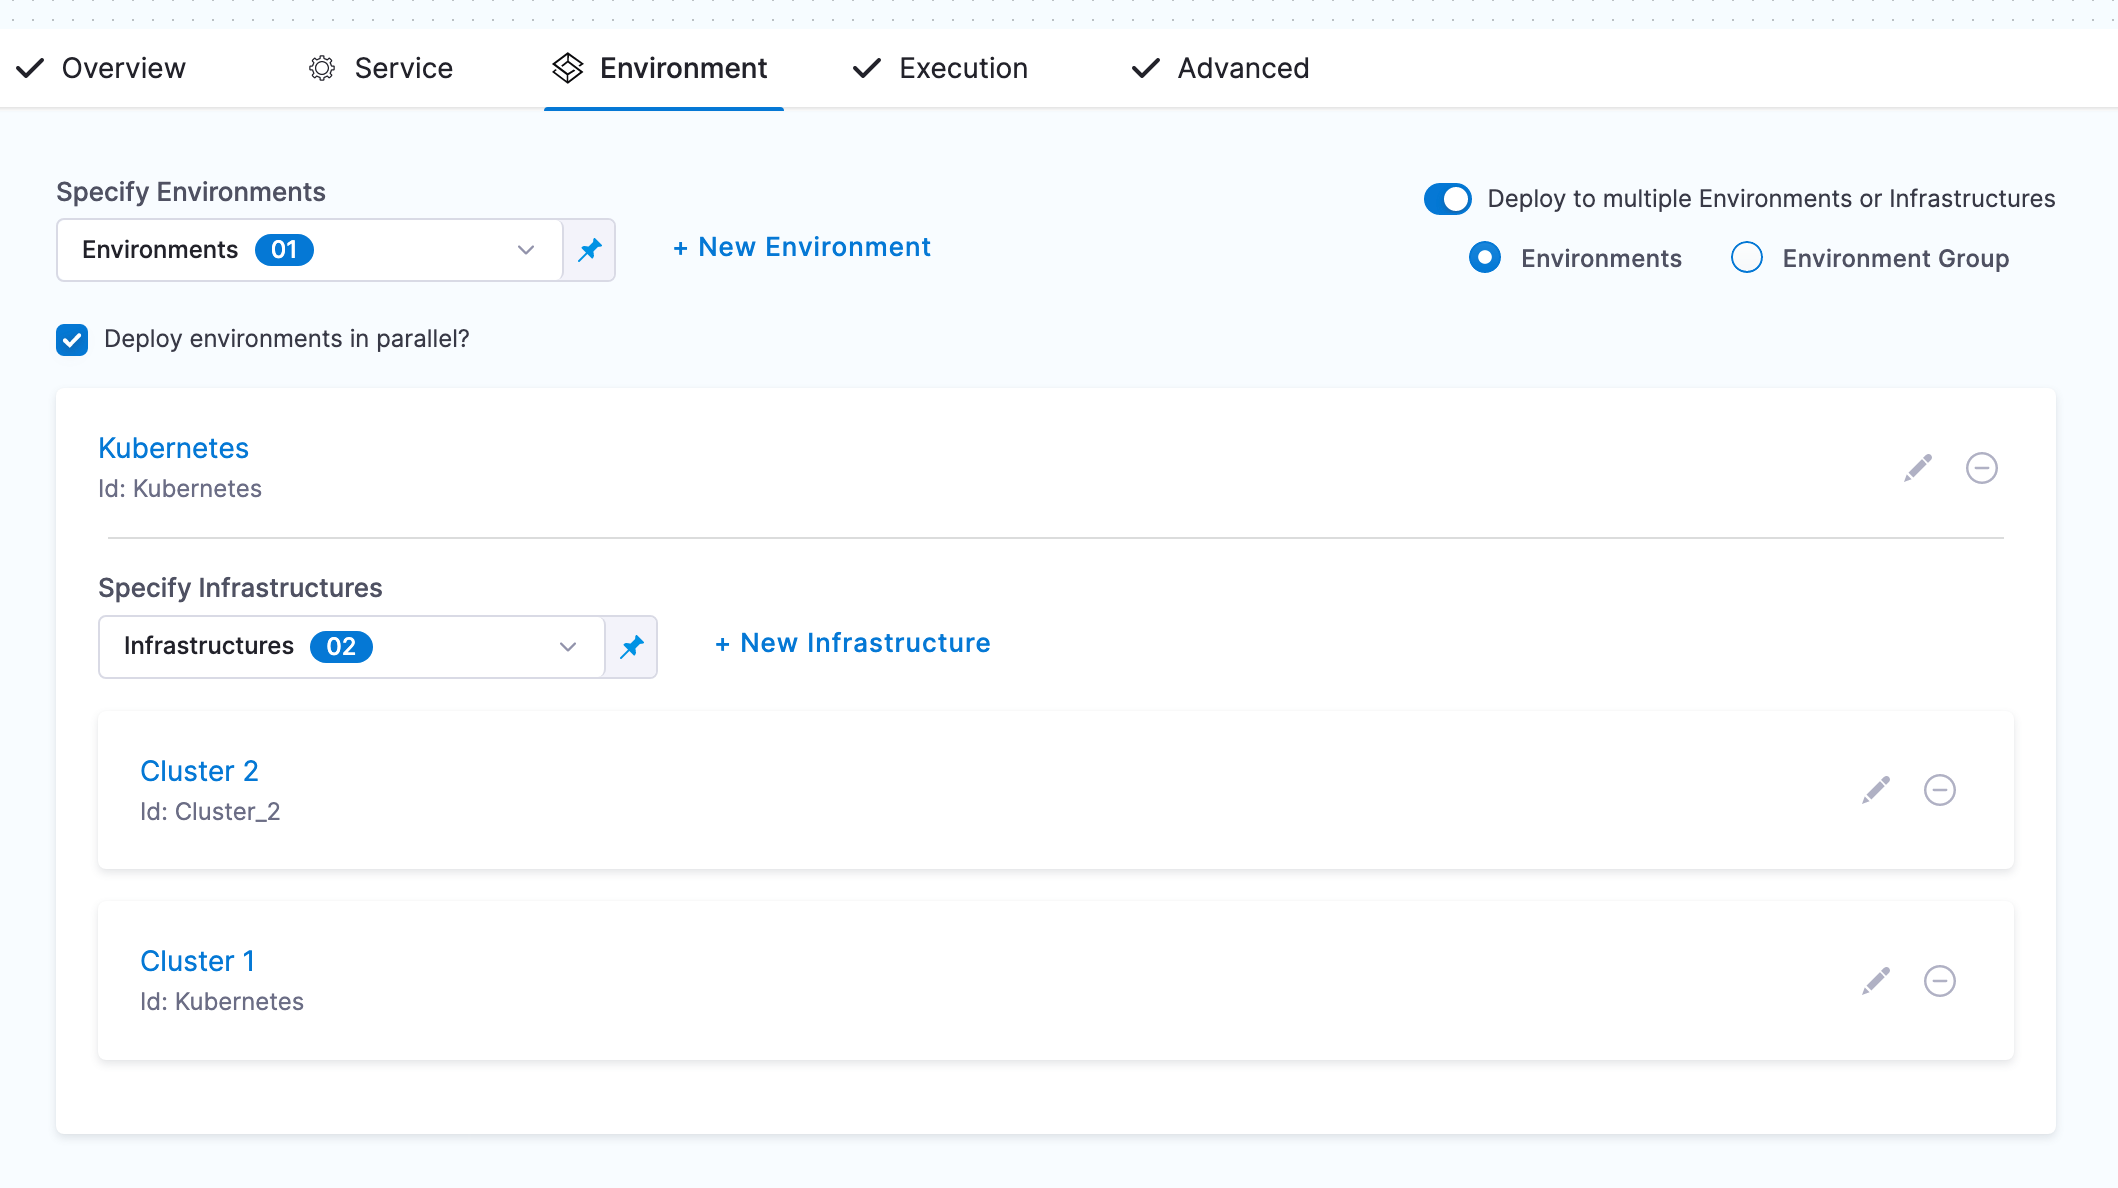Open the Cluster 2 infrastructure name link

(x=199, y=771)
